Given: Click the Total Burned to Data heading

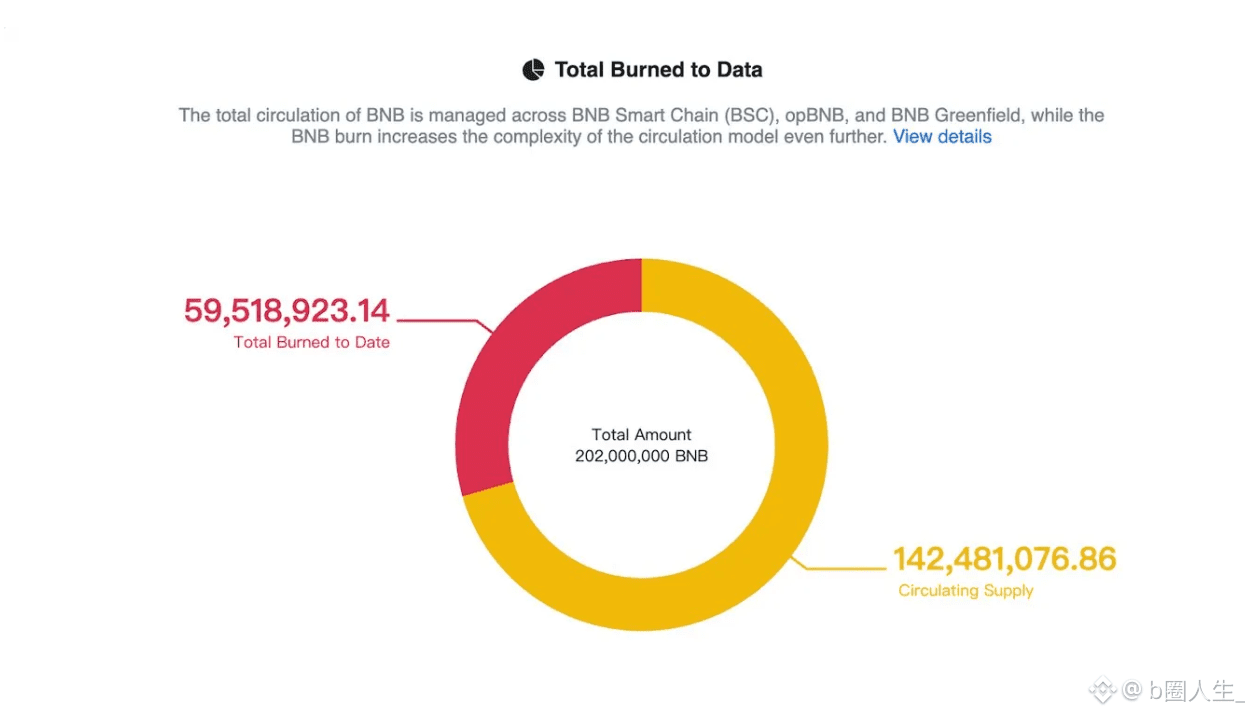Looking at the screenshot, I should click(659, 70).
